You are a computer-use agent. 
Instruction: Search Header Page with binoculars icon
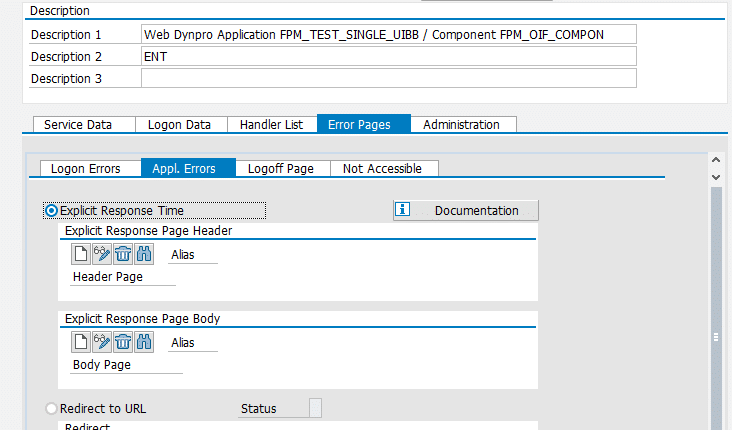tap(144, 254)
